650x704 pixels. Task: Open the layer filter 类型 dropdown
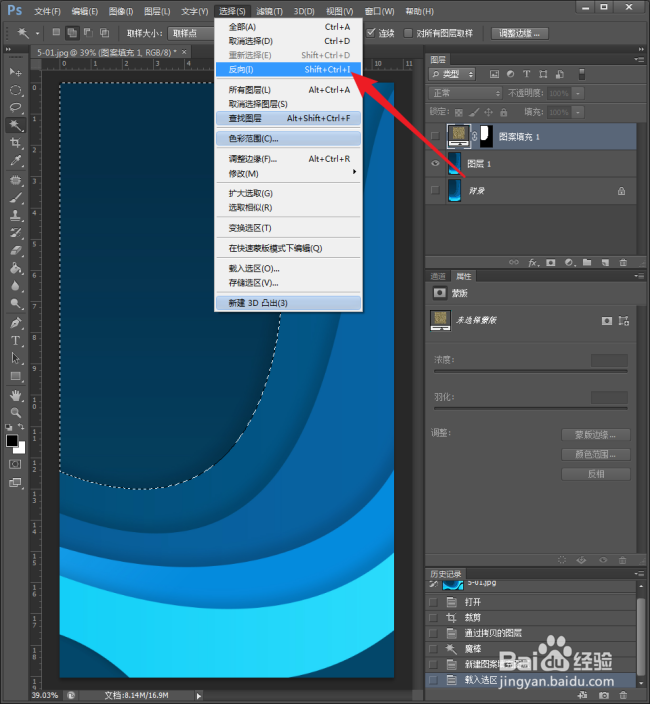(x=452, y=74)
